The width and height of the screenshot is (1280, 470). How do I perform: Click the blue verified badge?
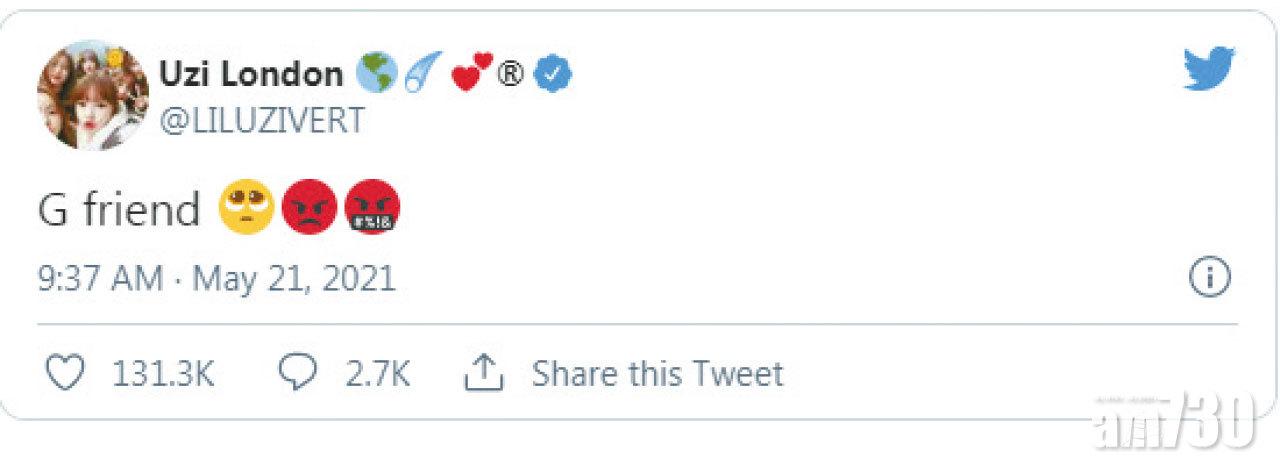click(x=552, y=73)
